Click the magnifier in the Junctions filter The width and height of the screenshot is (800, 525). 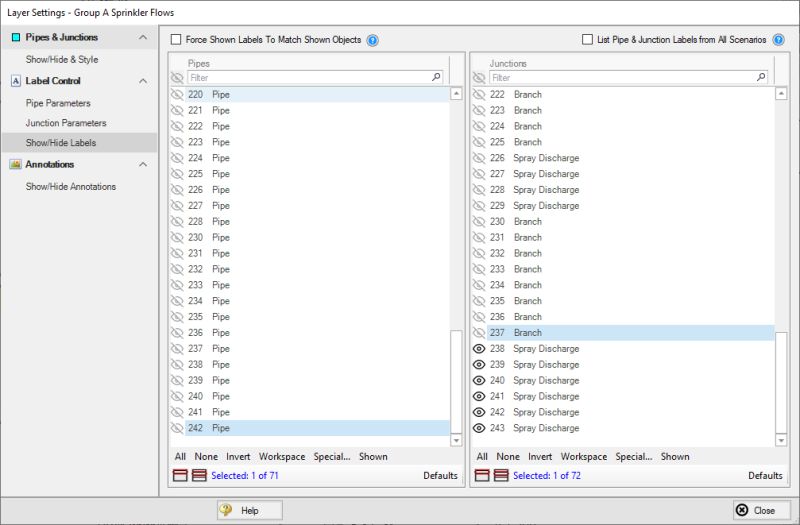[761, 77]
